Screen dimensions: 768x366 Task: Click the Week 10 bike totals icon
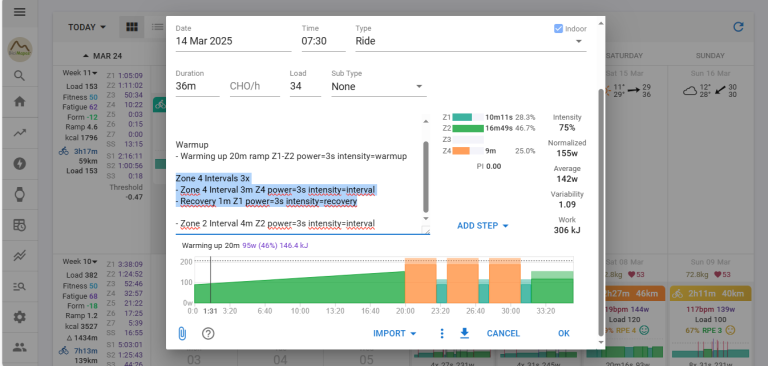pyautogui.click(x=64, y=350)
